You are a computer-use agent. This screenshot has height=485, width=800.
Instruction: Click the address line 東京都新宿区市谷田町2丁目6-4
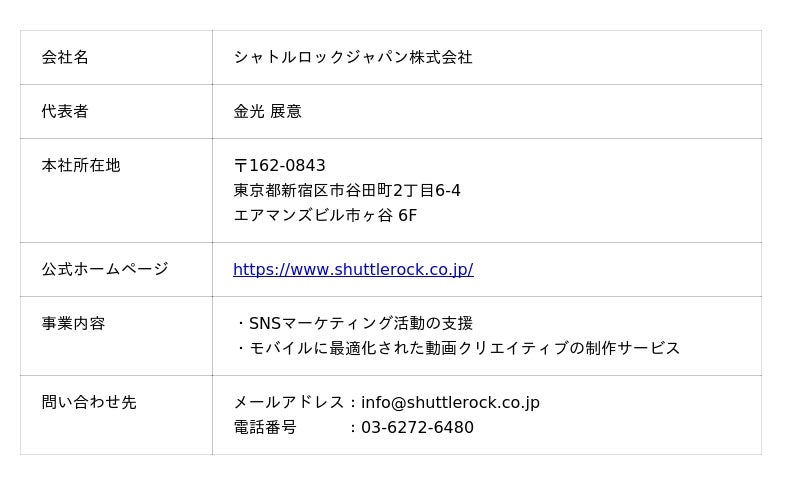pos(347,190)
